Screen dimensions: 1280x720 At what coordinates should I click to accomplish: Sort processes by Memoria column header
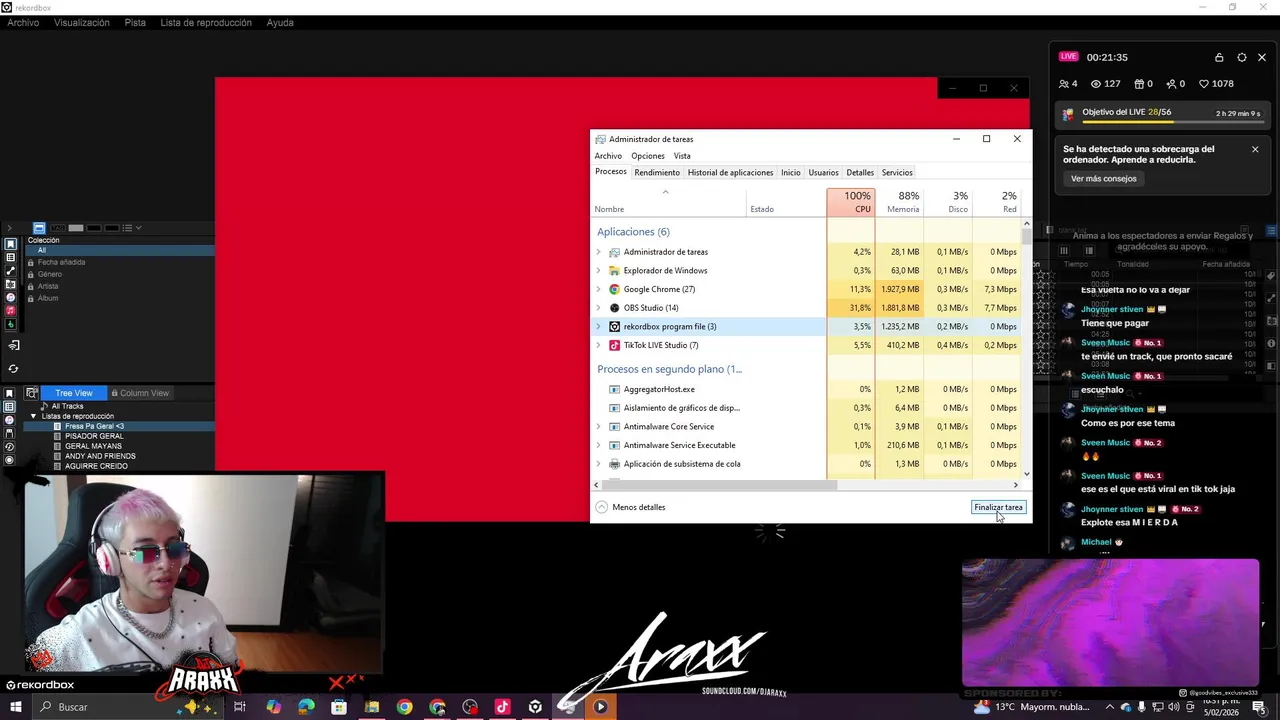tap(900, 202)
